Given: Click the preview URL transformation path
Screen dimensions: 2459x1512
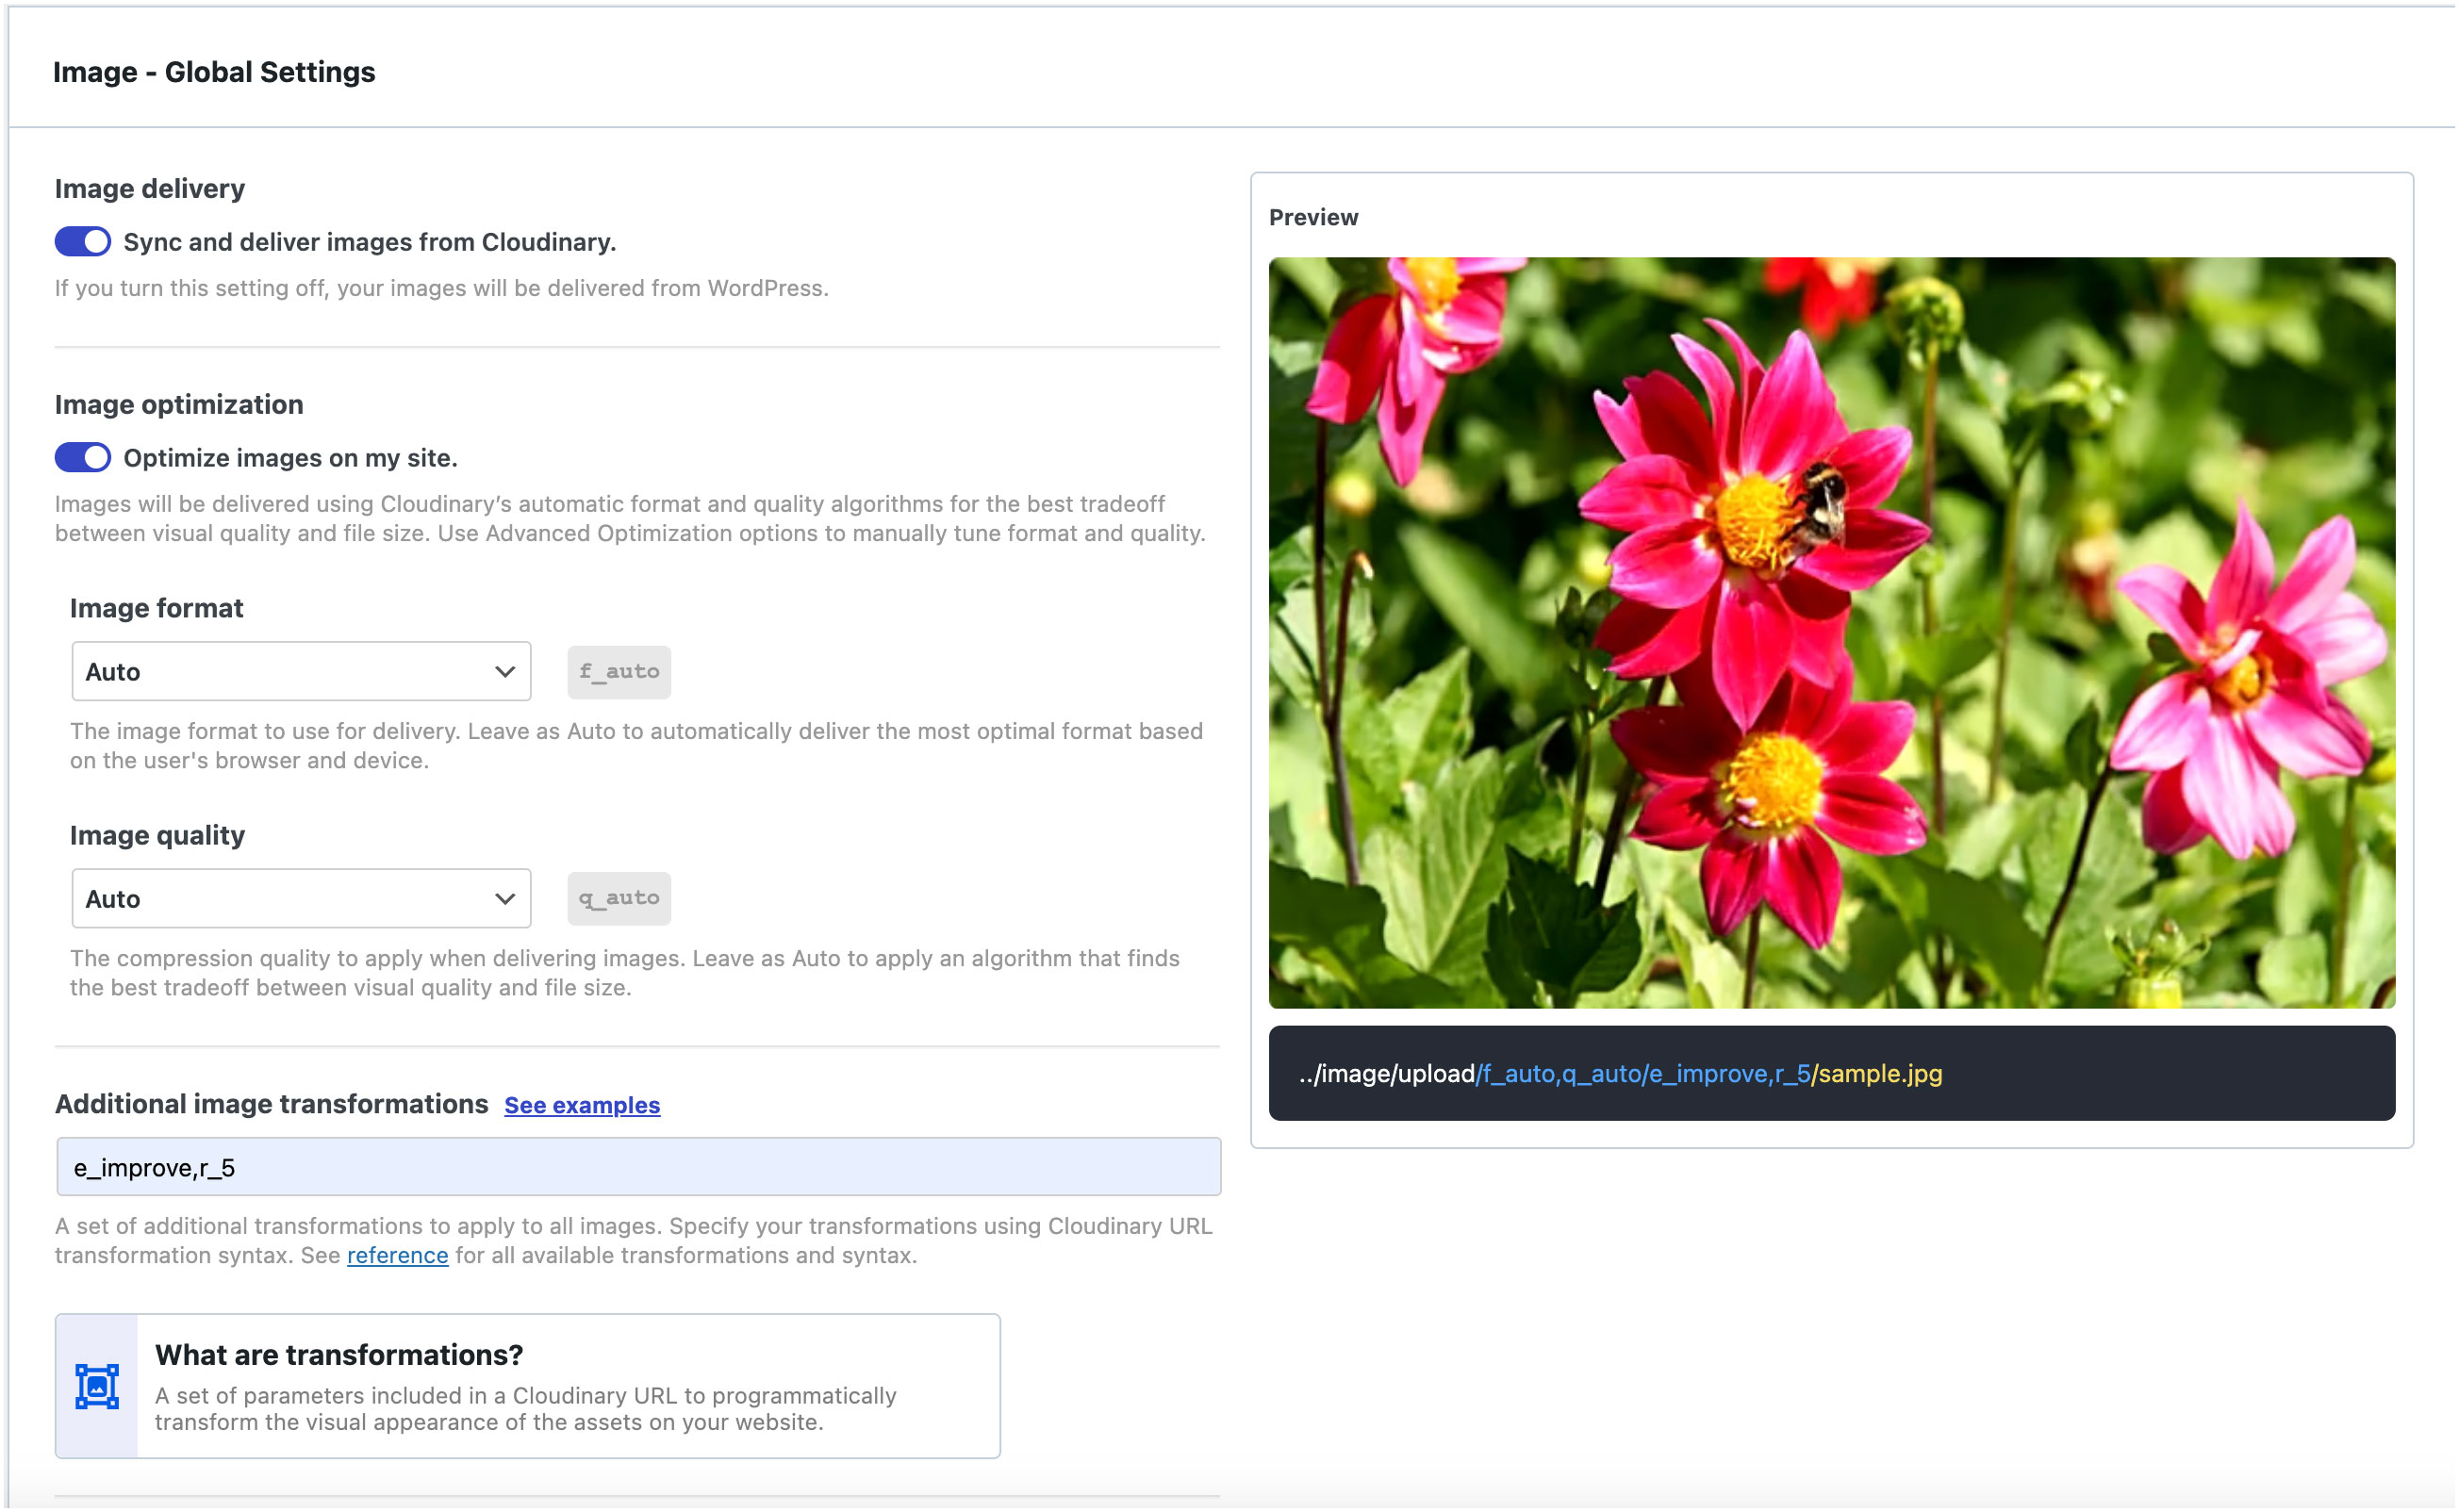Looking at the screenshot, I should [x=1644, y=1074].
